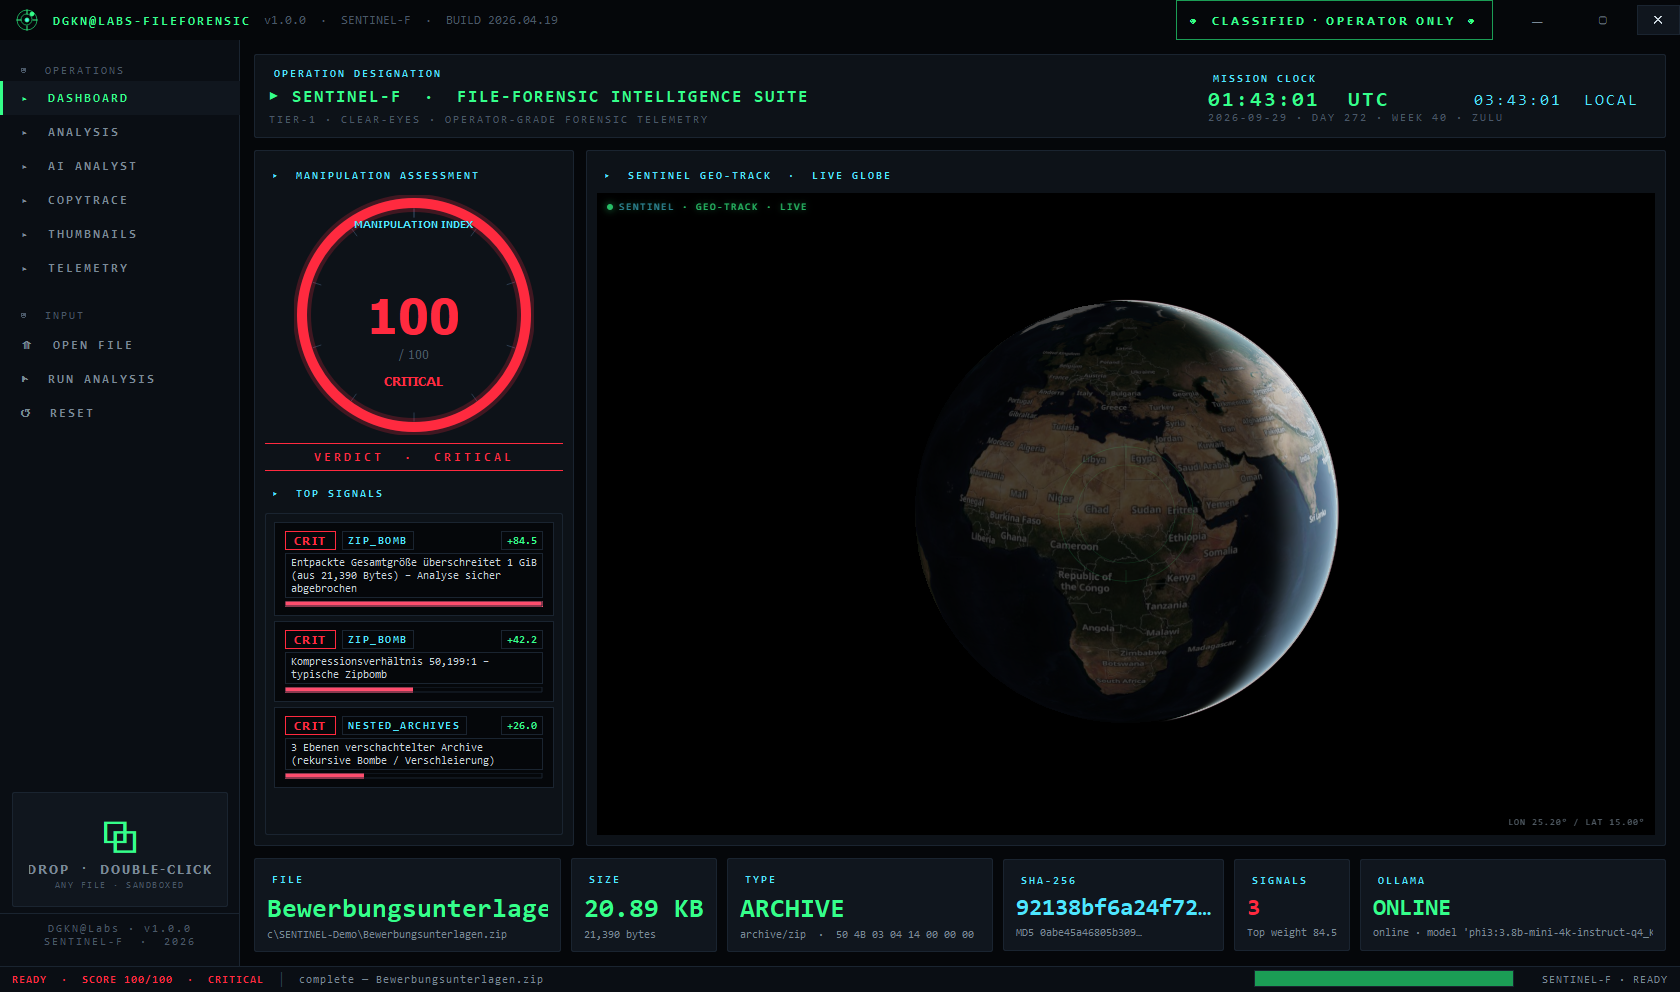The height and width of the screenshot is (992, 1680).
Task: Open the Telemetry section
Action: (x=120, y=268)
